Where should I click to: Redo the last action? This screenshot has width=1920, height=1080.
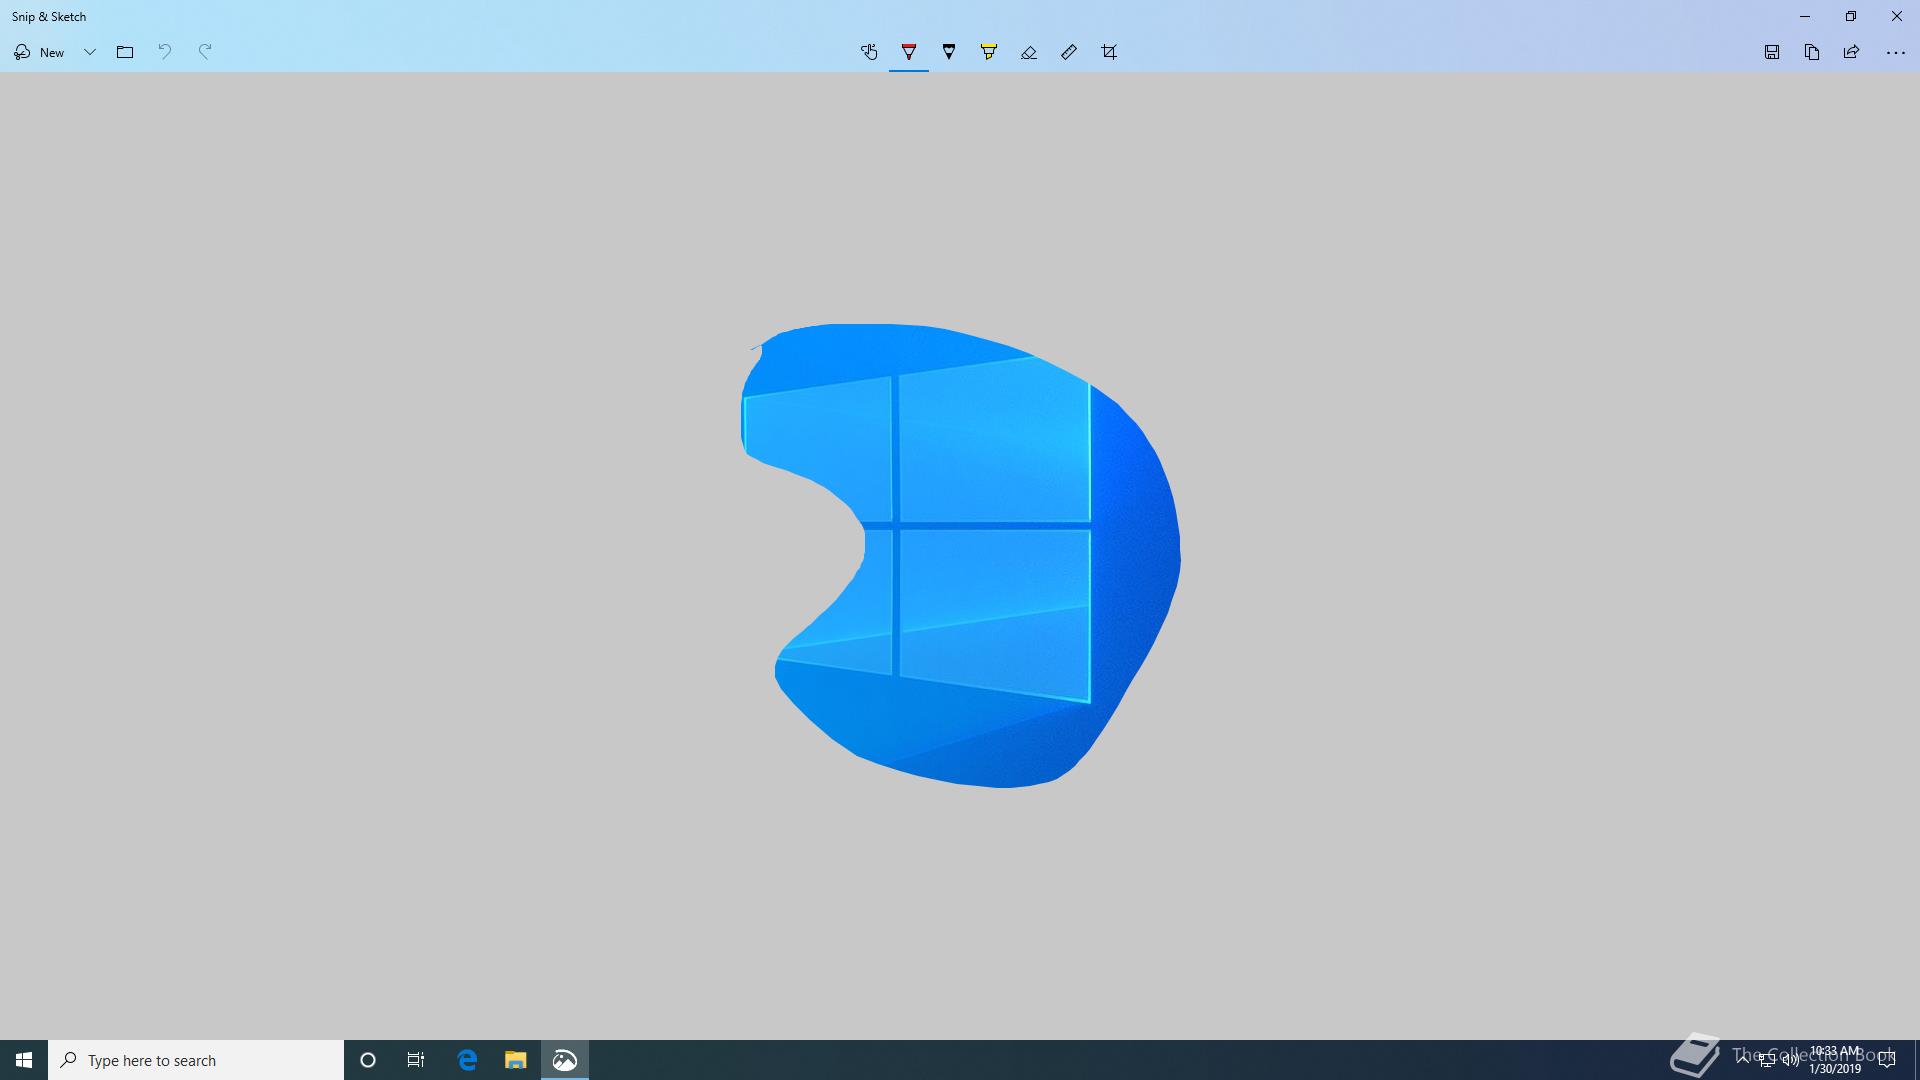[x=205, y=52]
